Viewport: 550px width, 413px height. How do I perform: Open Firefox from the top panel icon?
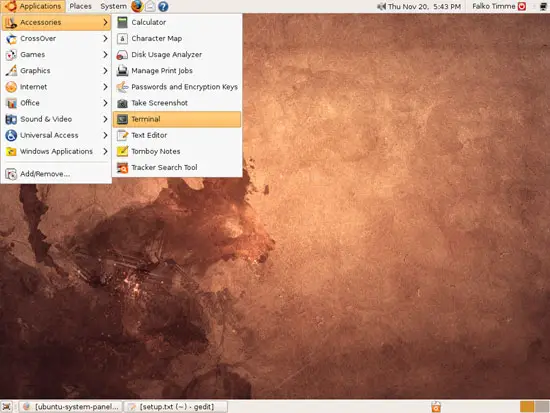coord(137,6)
